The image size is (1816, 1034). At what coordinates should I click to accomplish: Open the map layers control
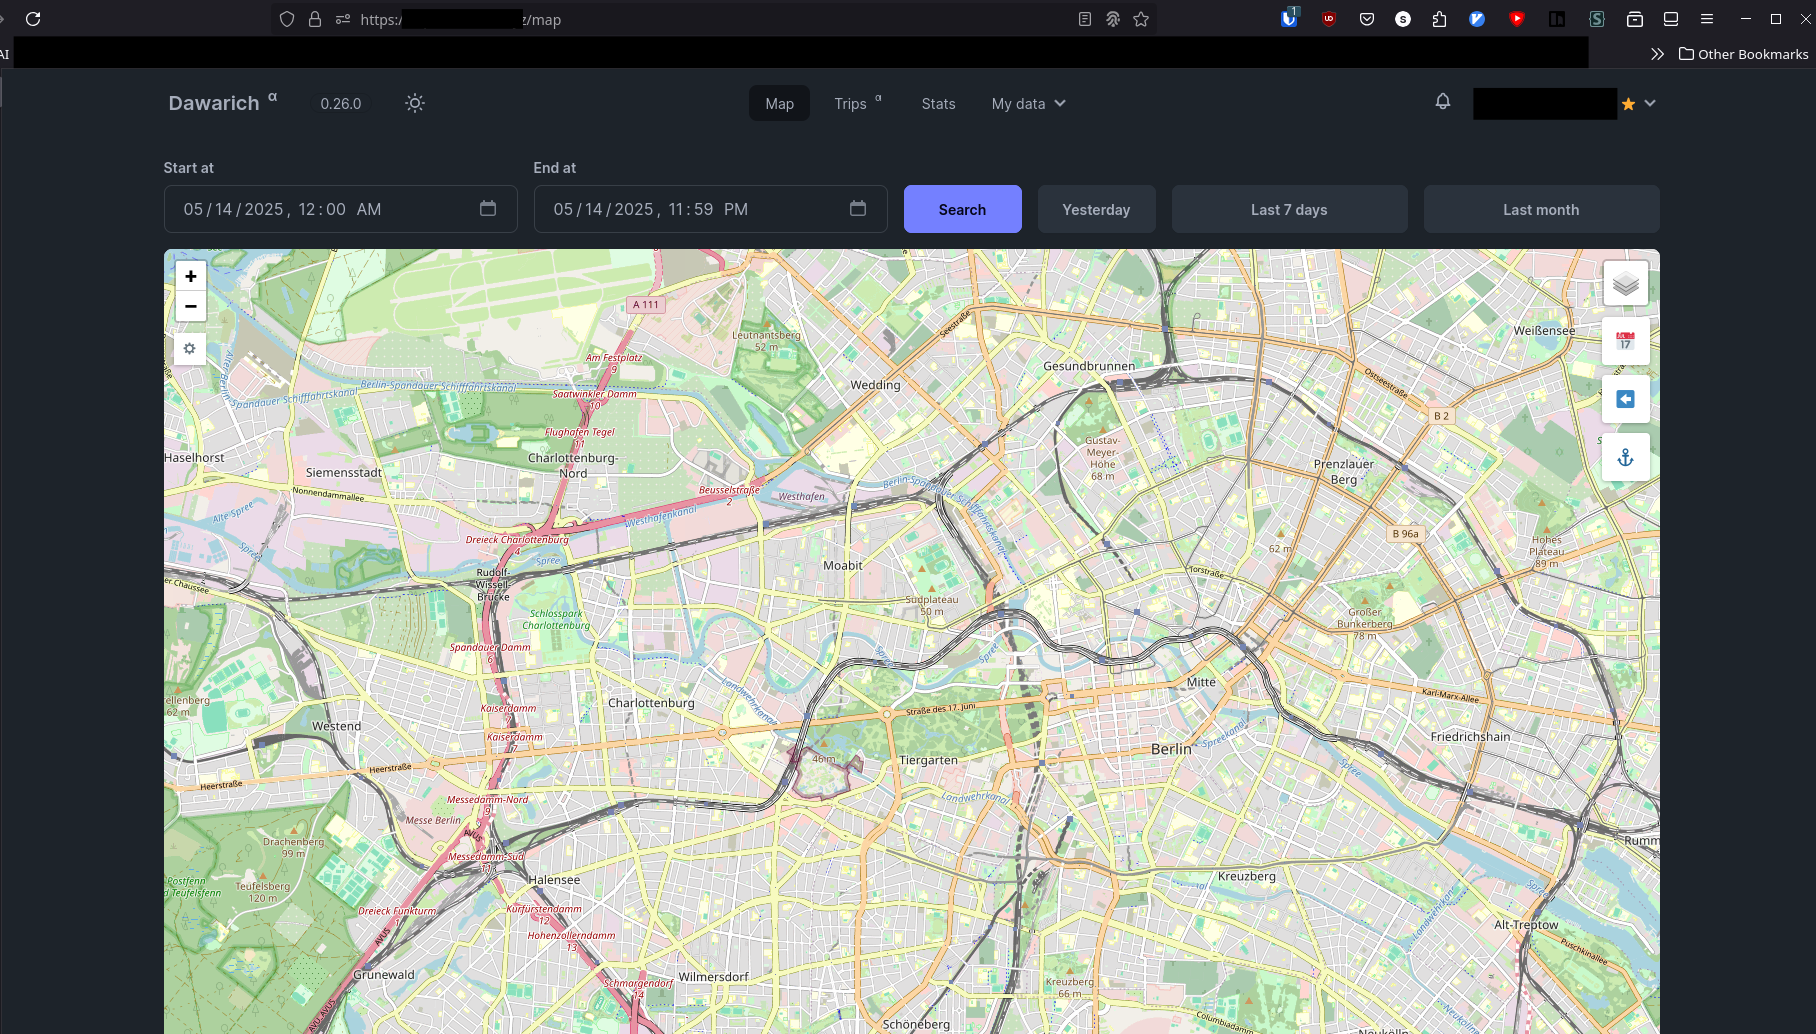point(1625,284)
